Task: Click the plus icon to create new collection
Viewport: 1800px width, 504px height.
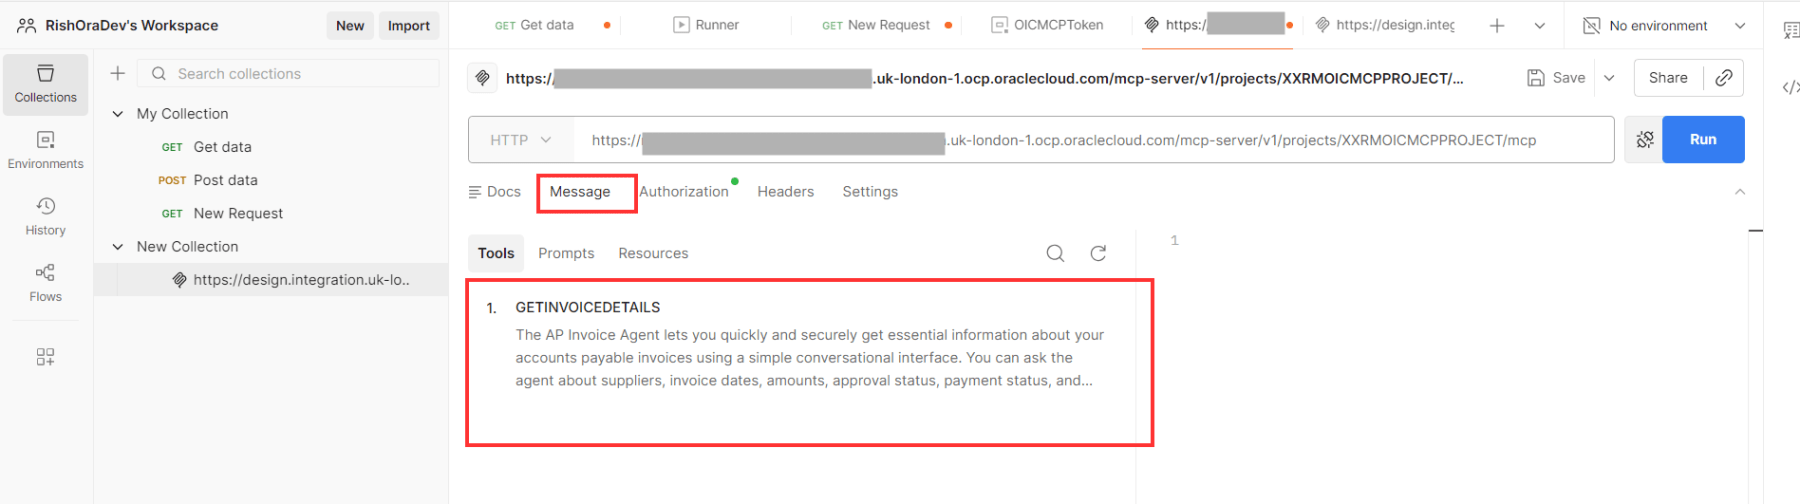Action: [x=117, y=73]
